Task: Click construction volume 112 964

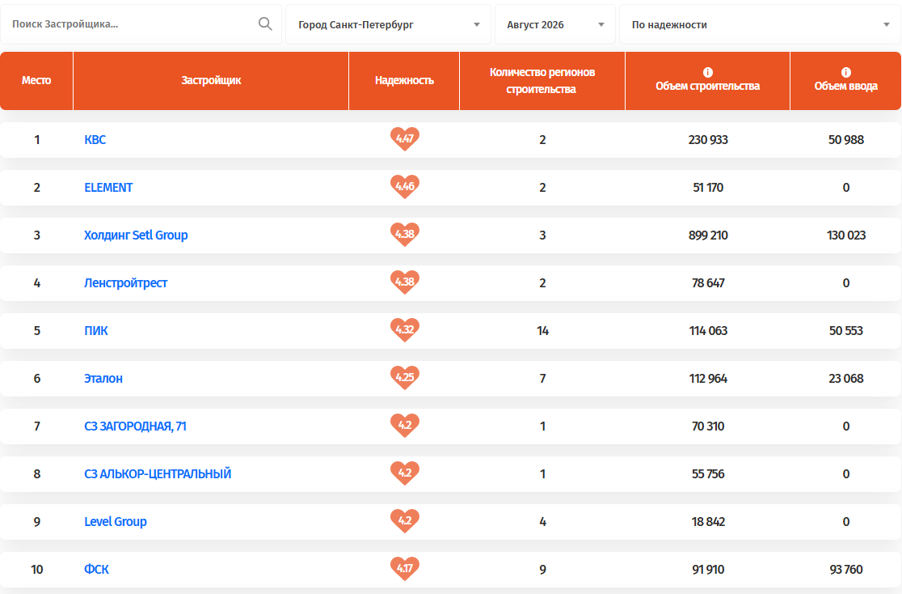Action: 708,378
